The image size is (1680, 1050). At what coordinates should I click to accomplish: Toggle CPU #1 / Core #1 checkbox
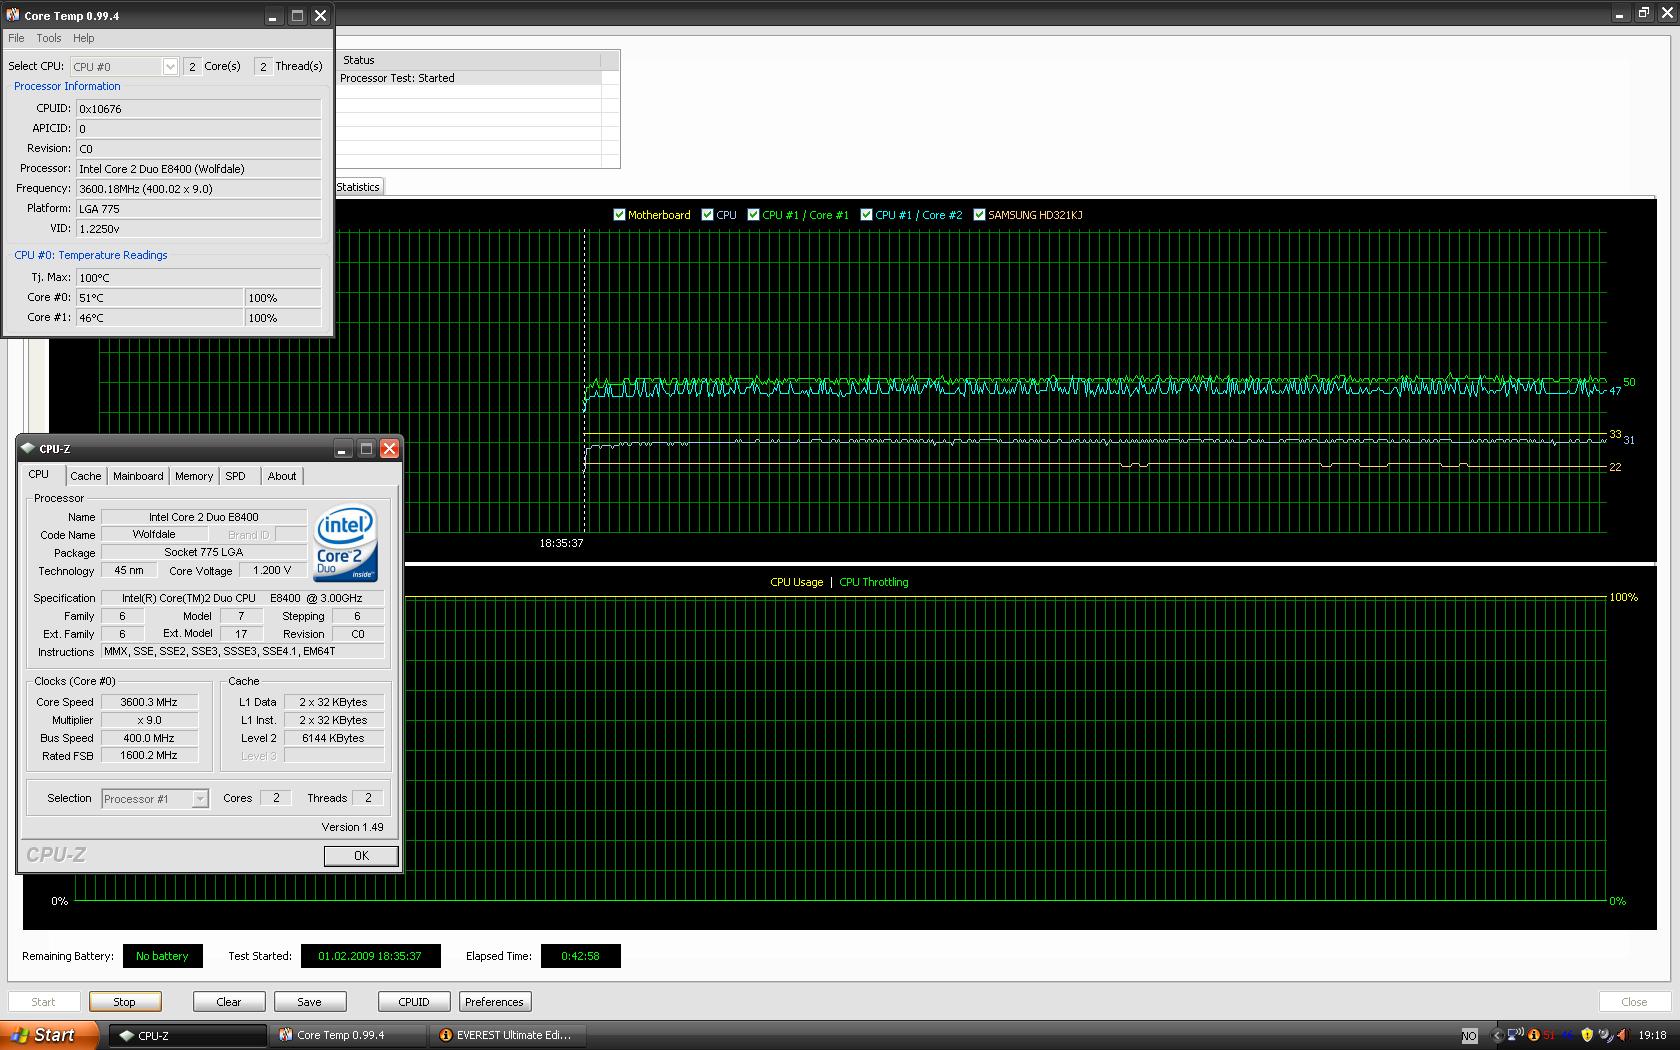(753, 215)
